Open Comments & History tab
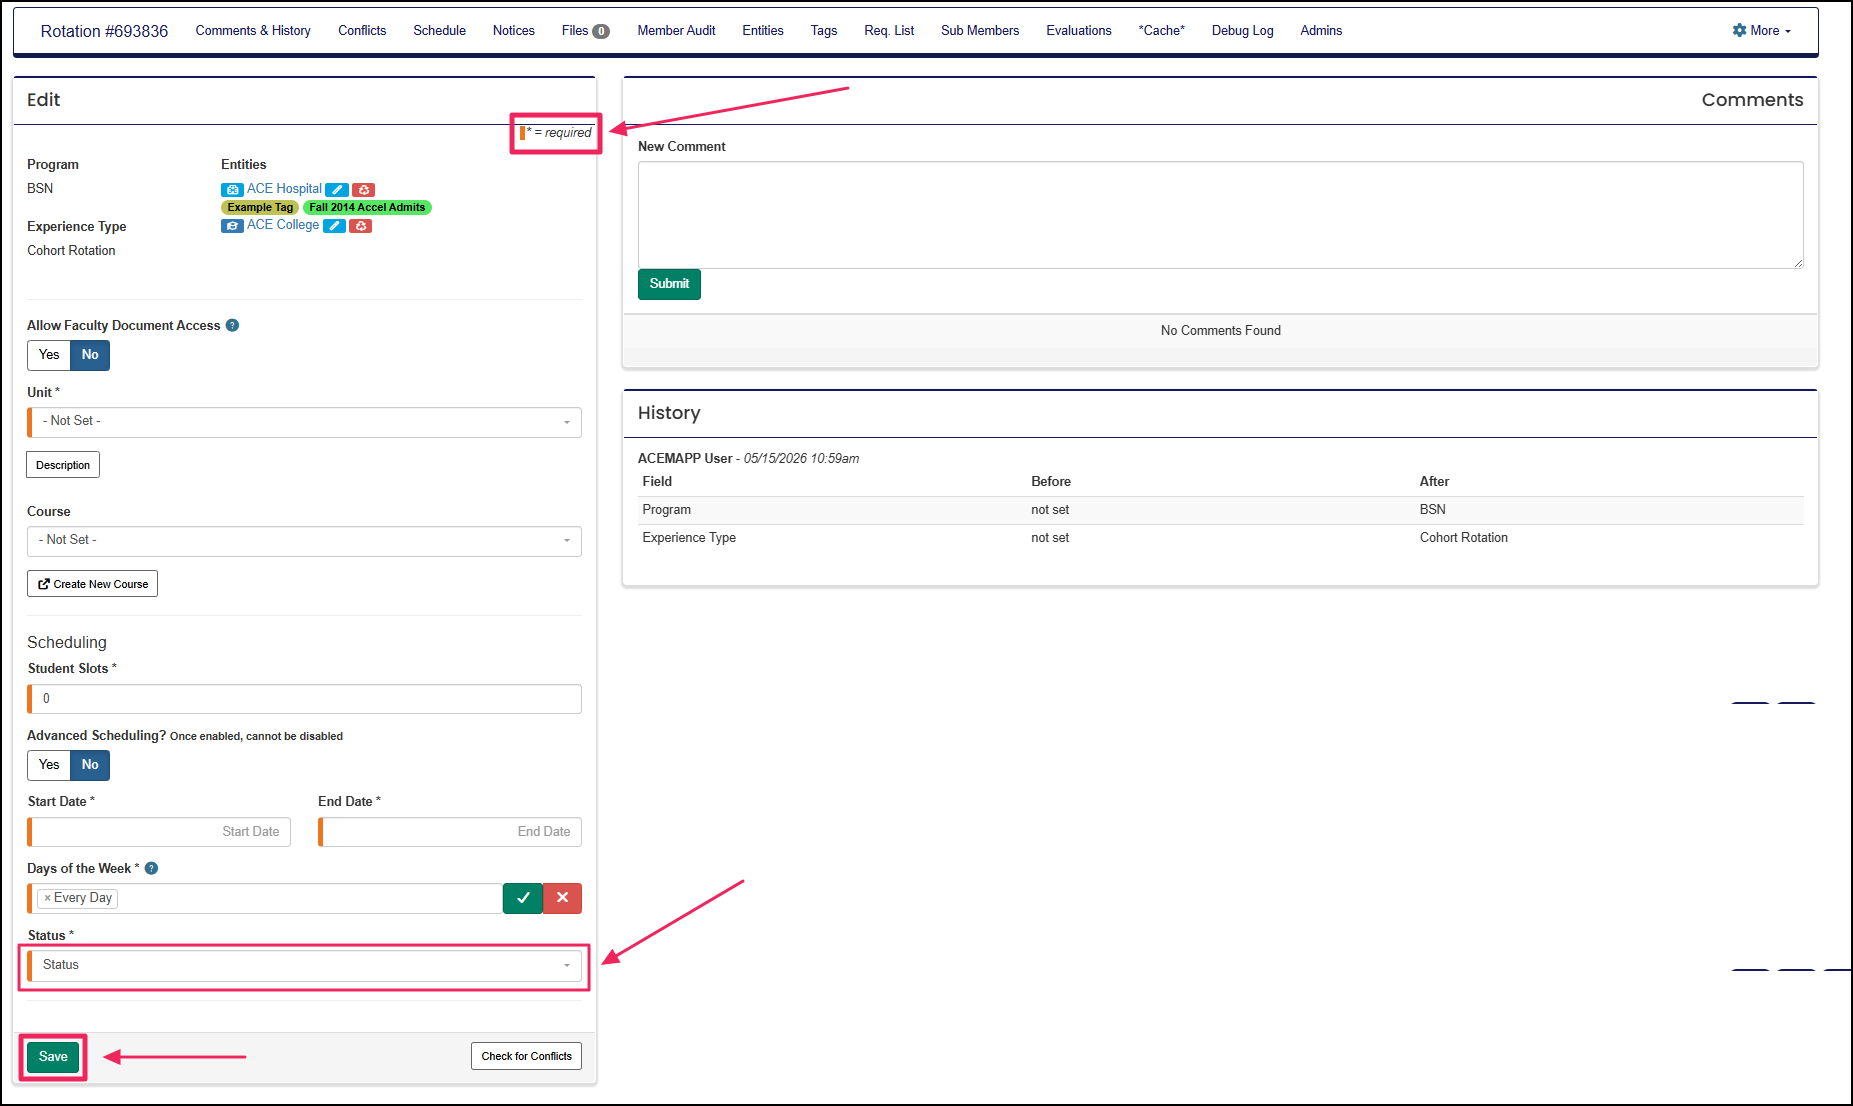Screen dimensions: 1853x1106 click(x=253, y=31)
